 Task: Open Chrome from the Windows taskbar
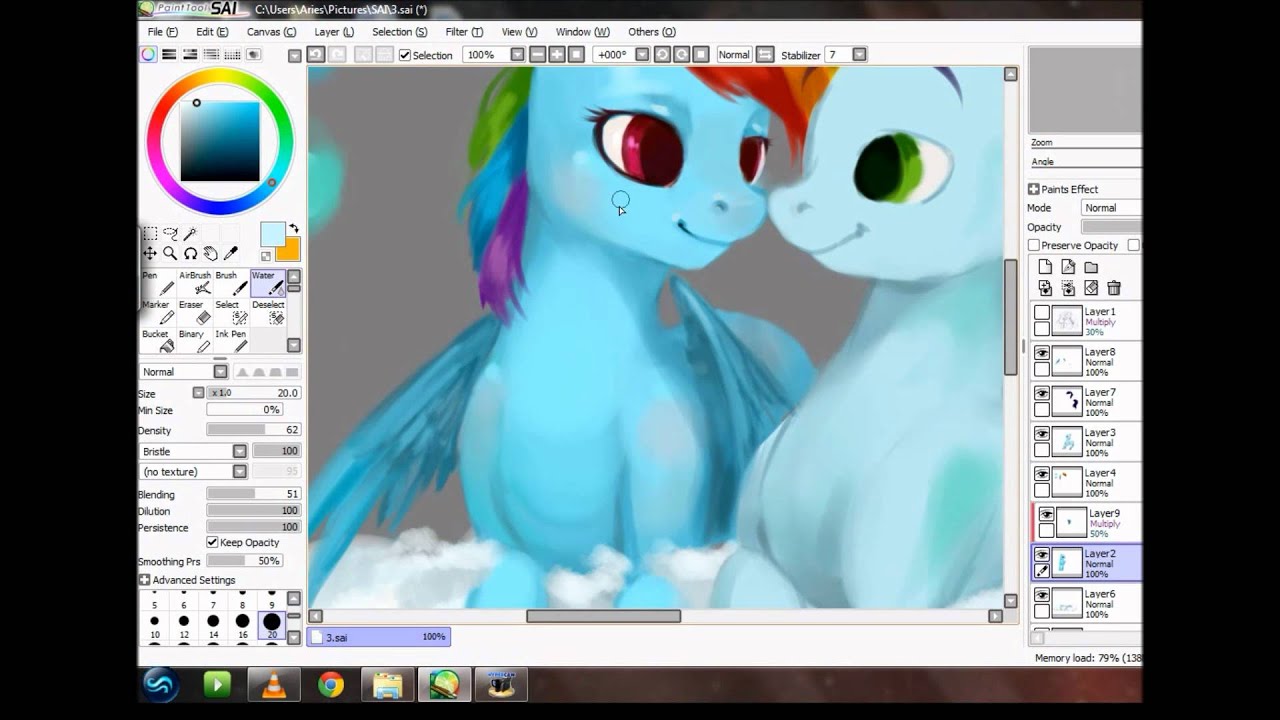pos(331,685)
